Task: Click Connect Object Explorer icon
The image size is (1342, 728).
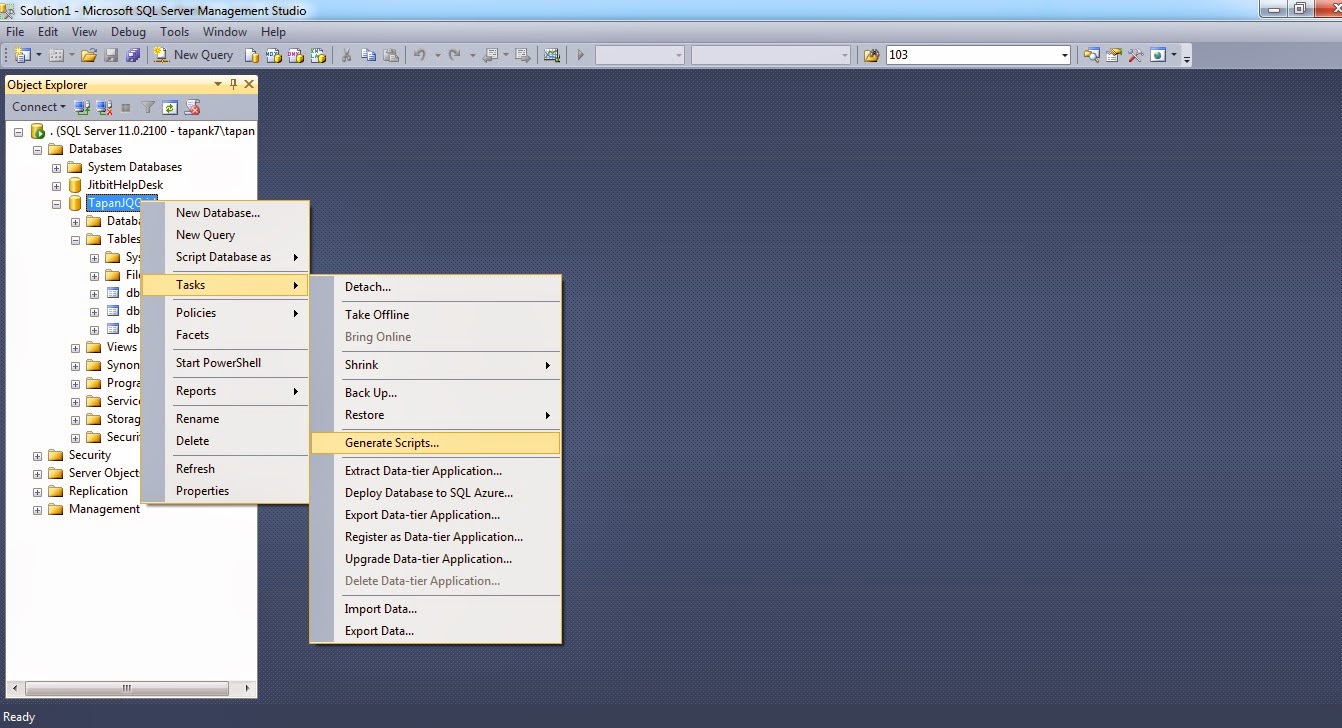Action: (x=83, y=107)
